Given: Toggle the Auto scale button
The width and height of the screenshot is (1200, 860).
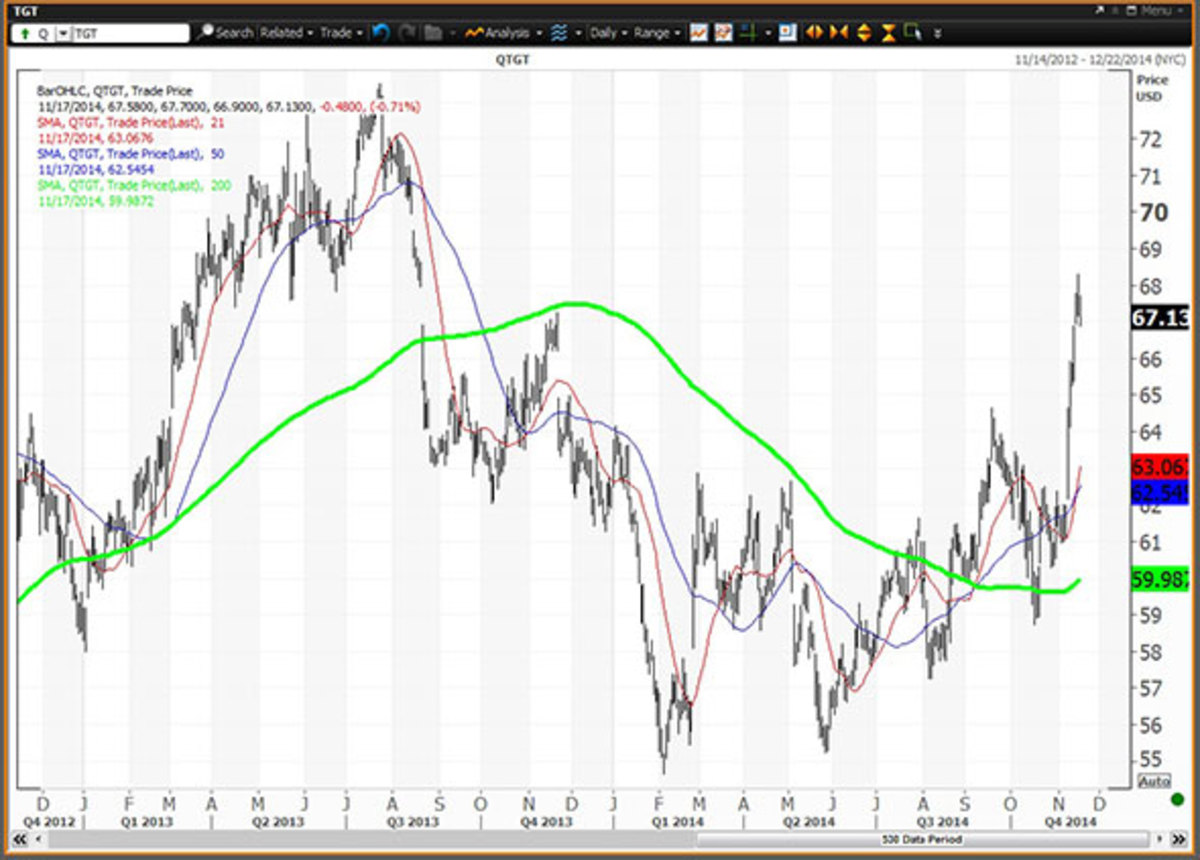Looking at the screenshot, I should coord(1153,781).
